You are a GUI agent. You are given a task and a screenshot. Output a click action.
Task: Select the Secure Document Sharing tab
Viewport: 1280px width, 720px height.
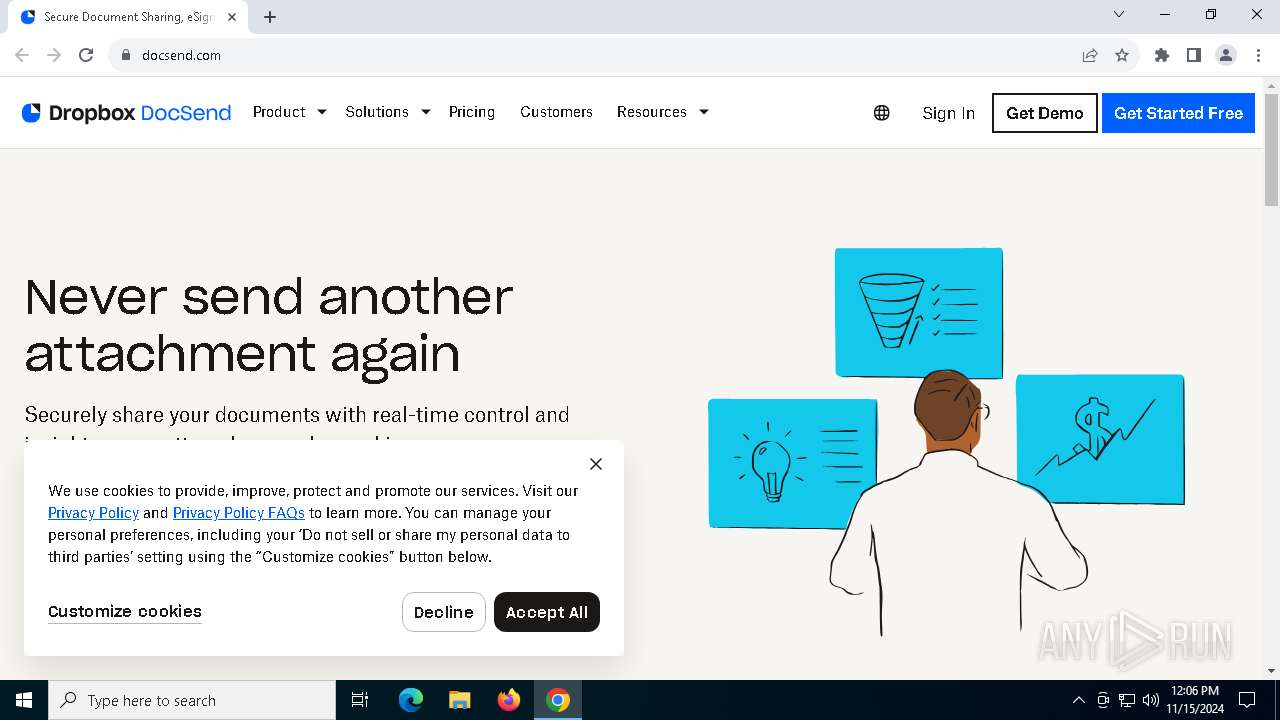pos(130,17)
